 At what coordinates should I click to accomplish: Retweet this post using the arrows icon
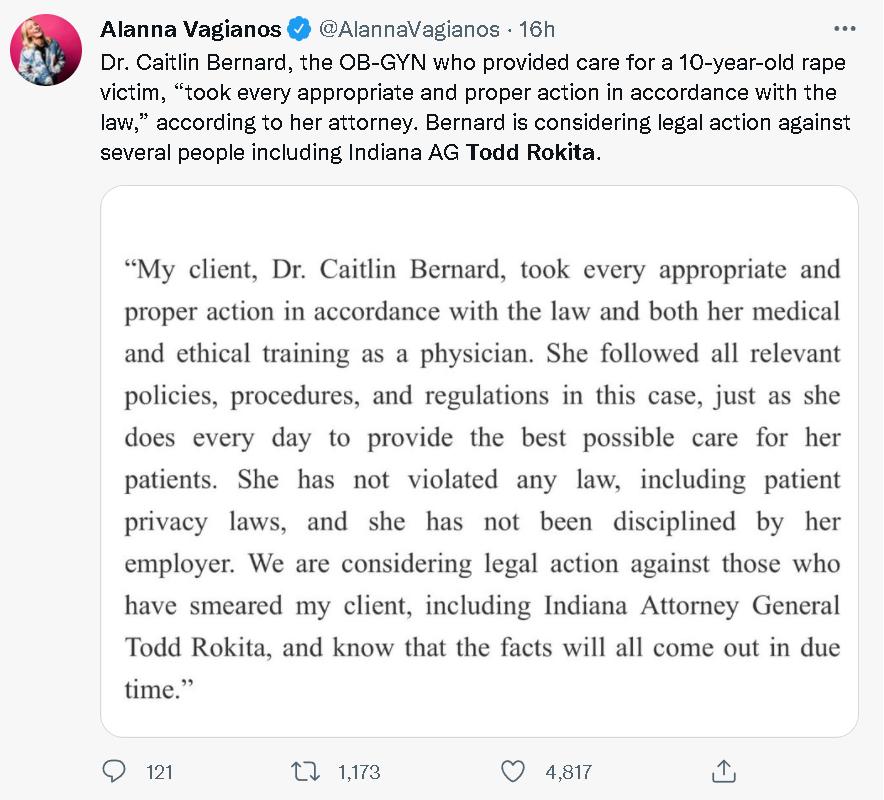(x=303, y=771)
